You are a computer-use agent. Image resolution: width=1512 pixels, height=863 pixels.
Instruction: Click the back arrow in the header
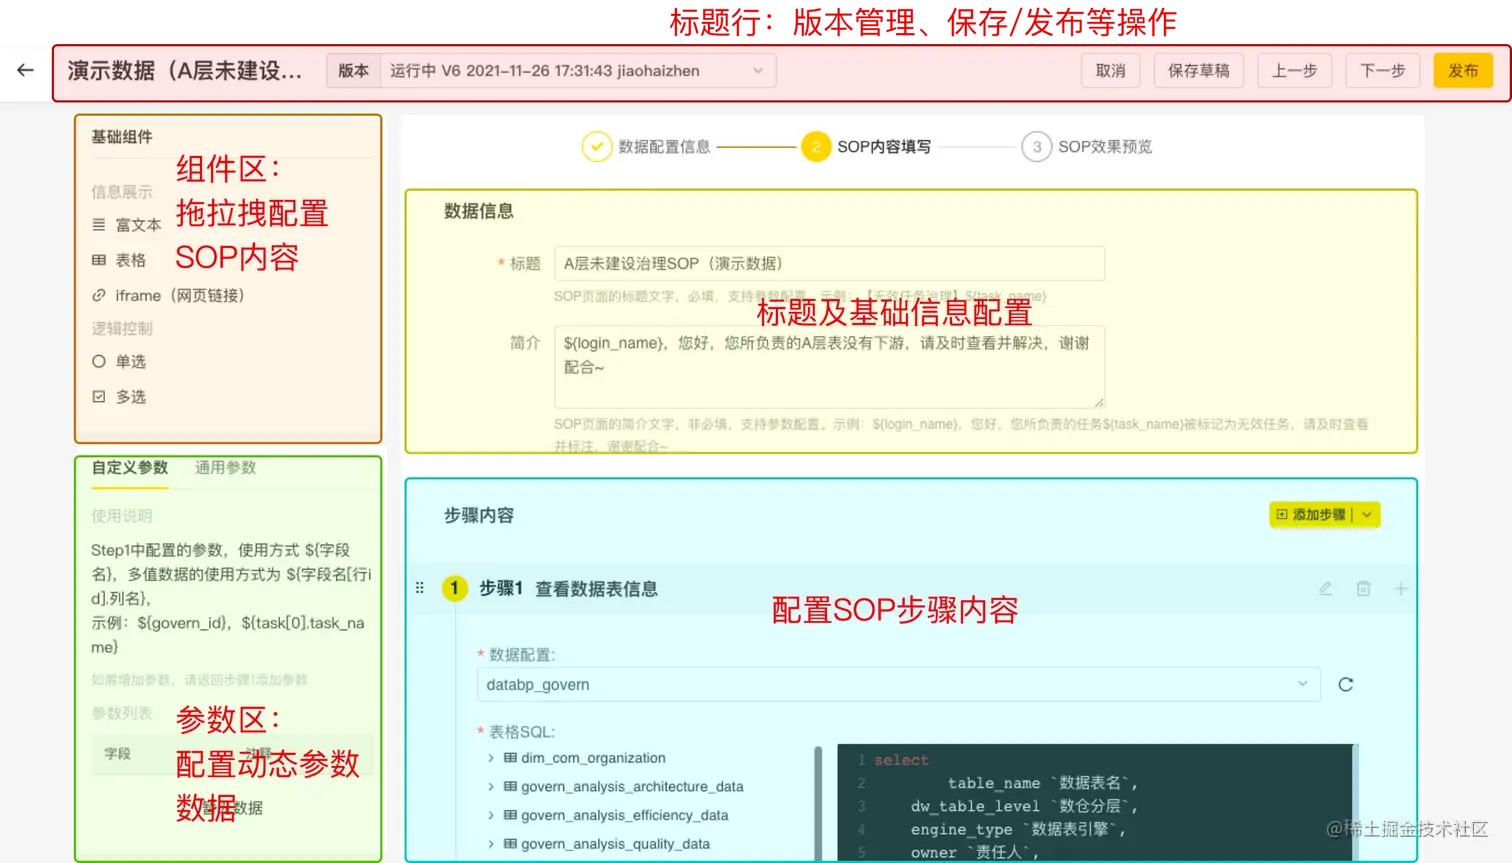coord(24,70)
